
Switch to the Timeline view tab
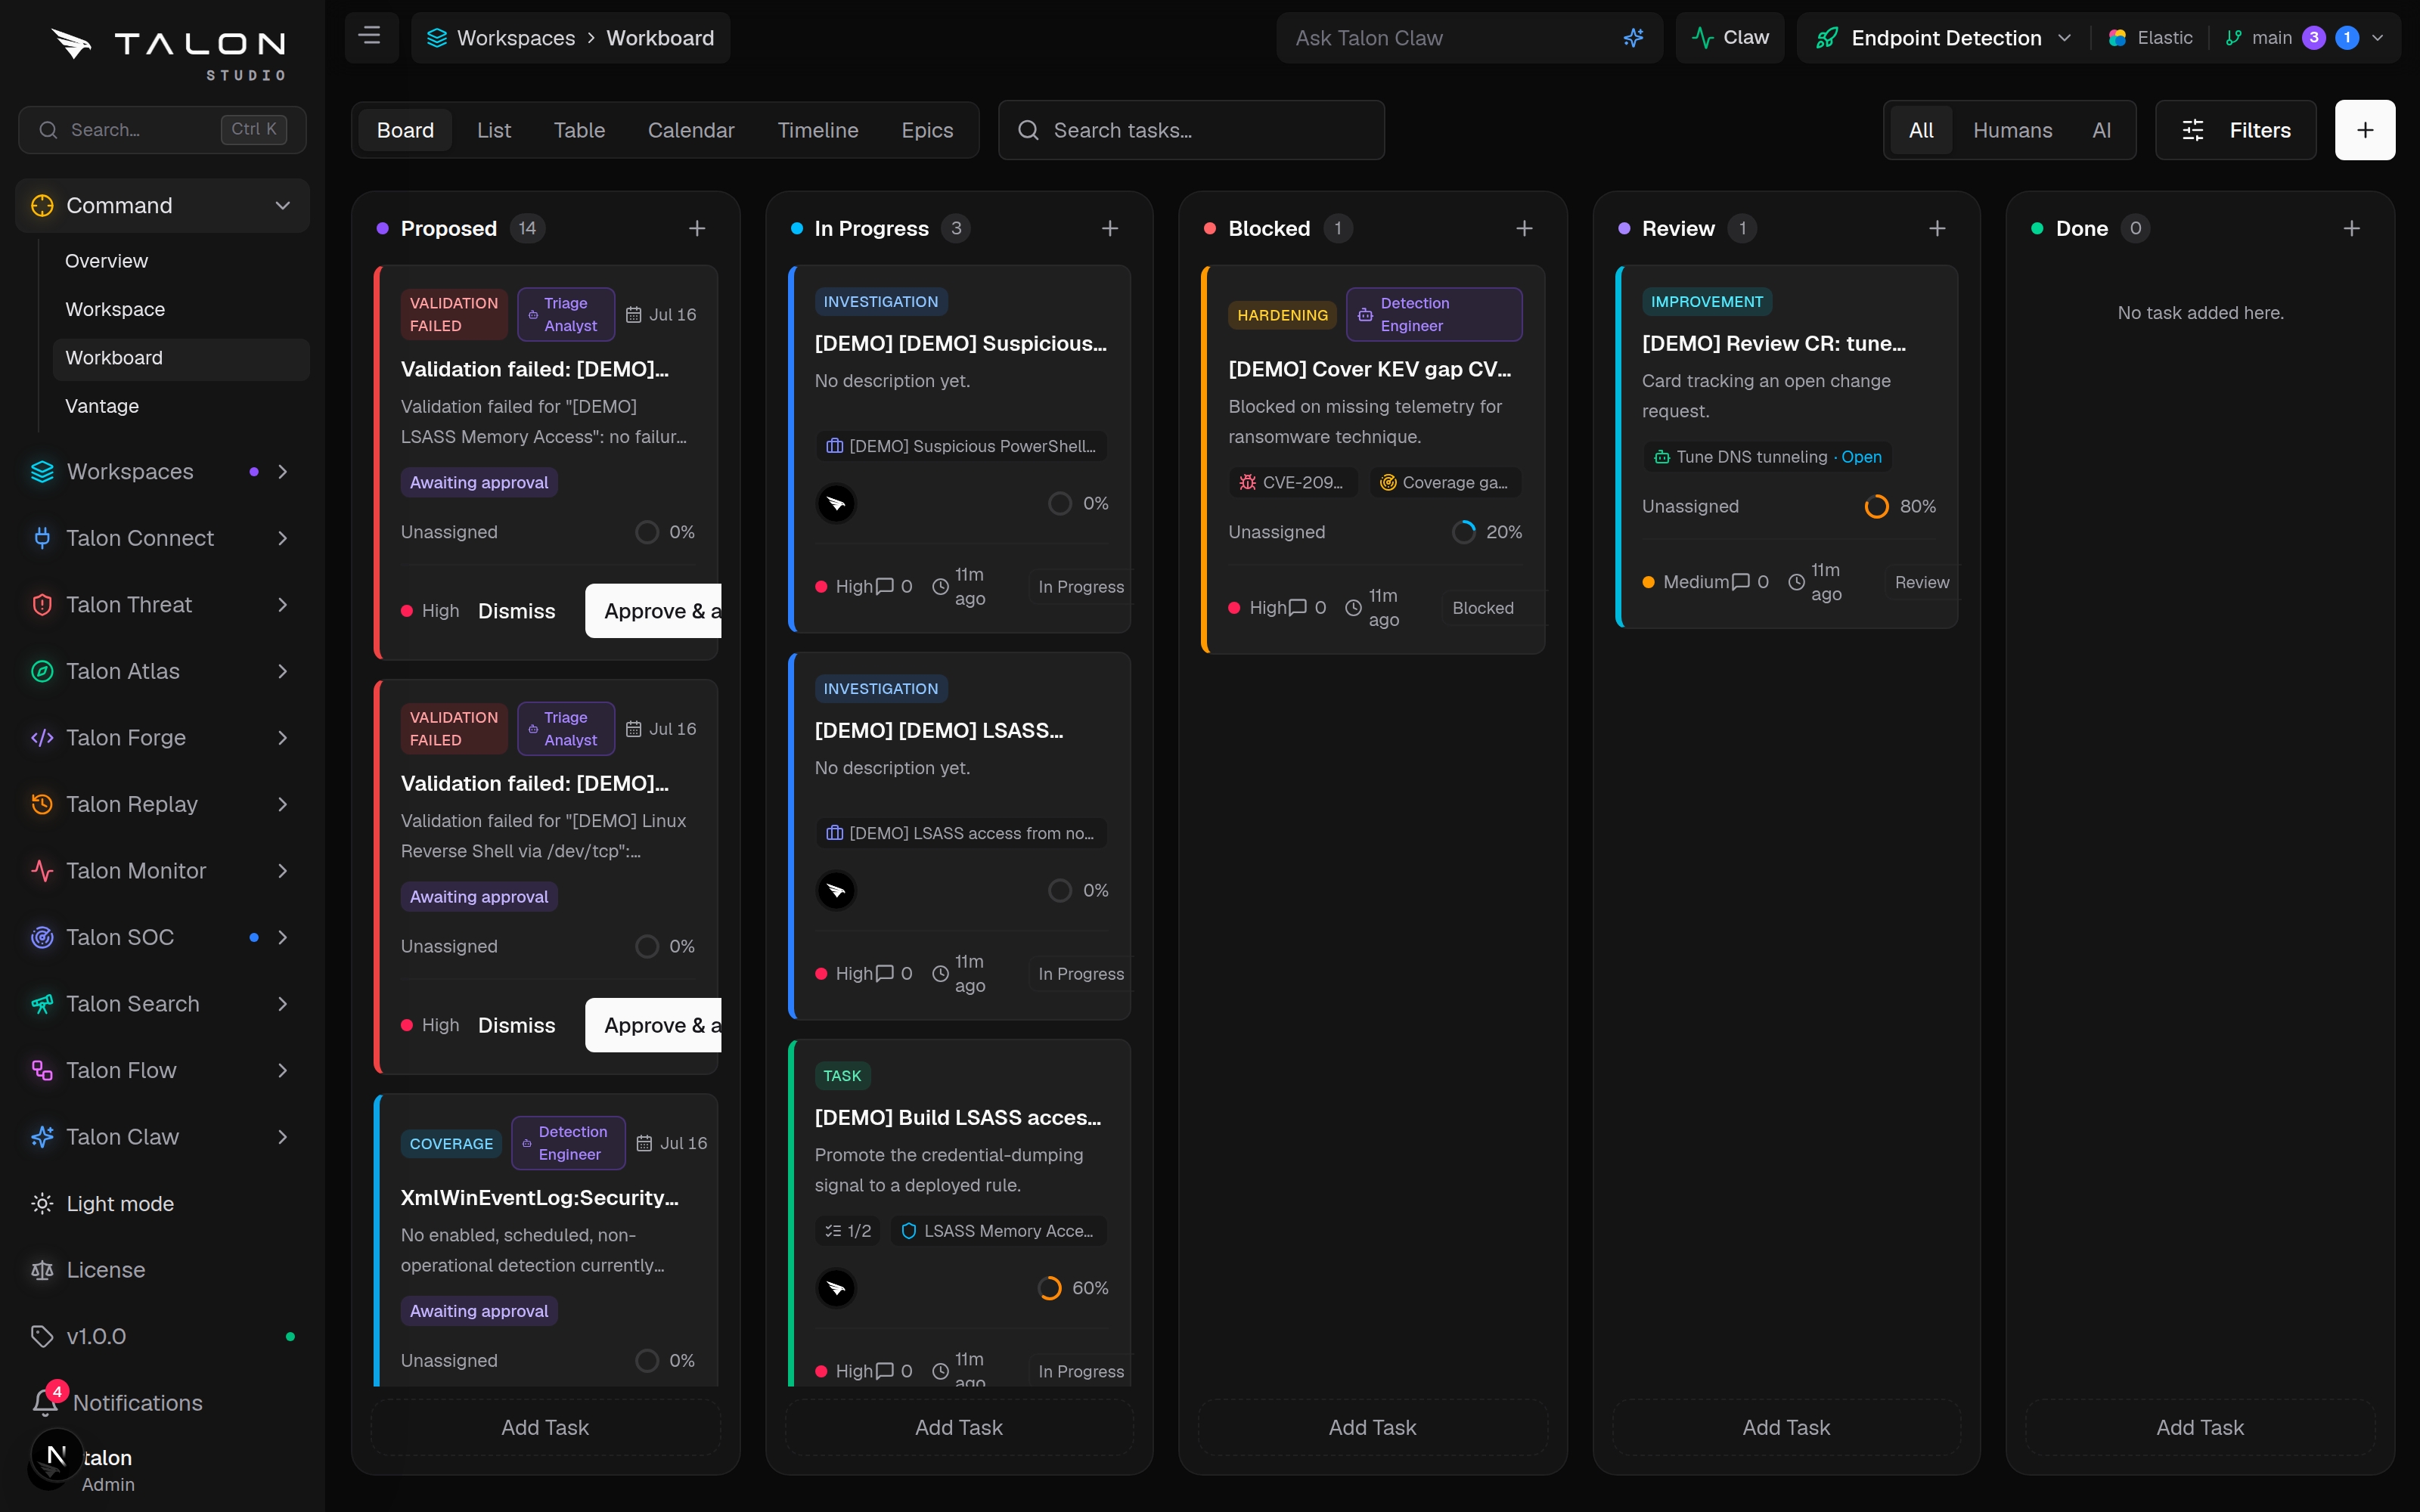(818, 130)
